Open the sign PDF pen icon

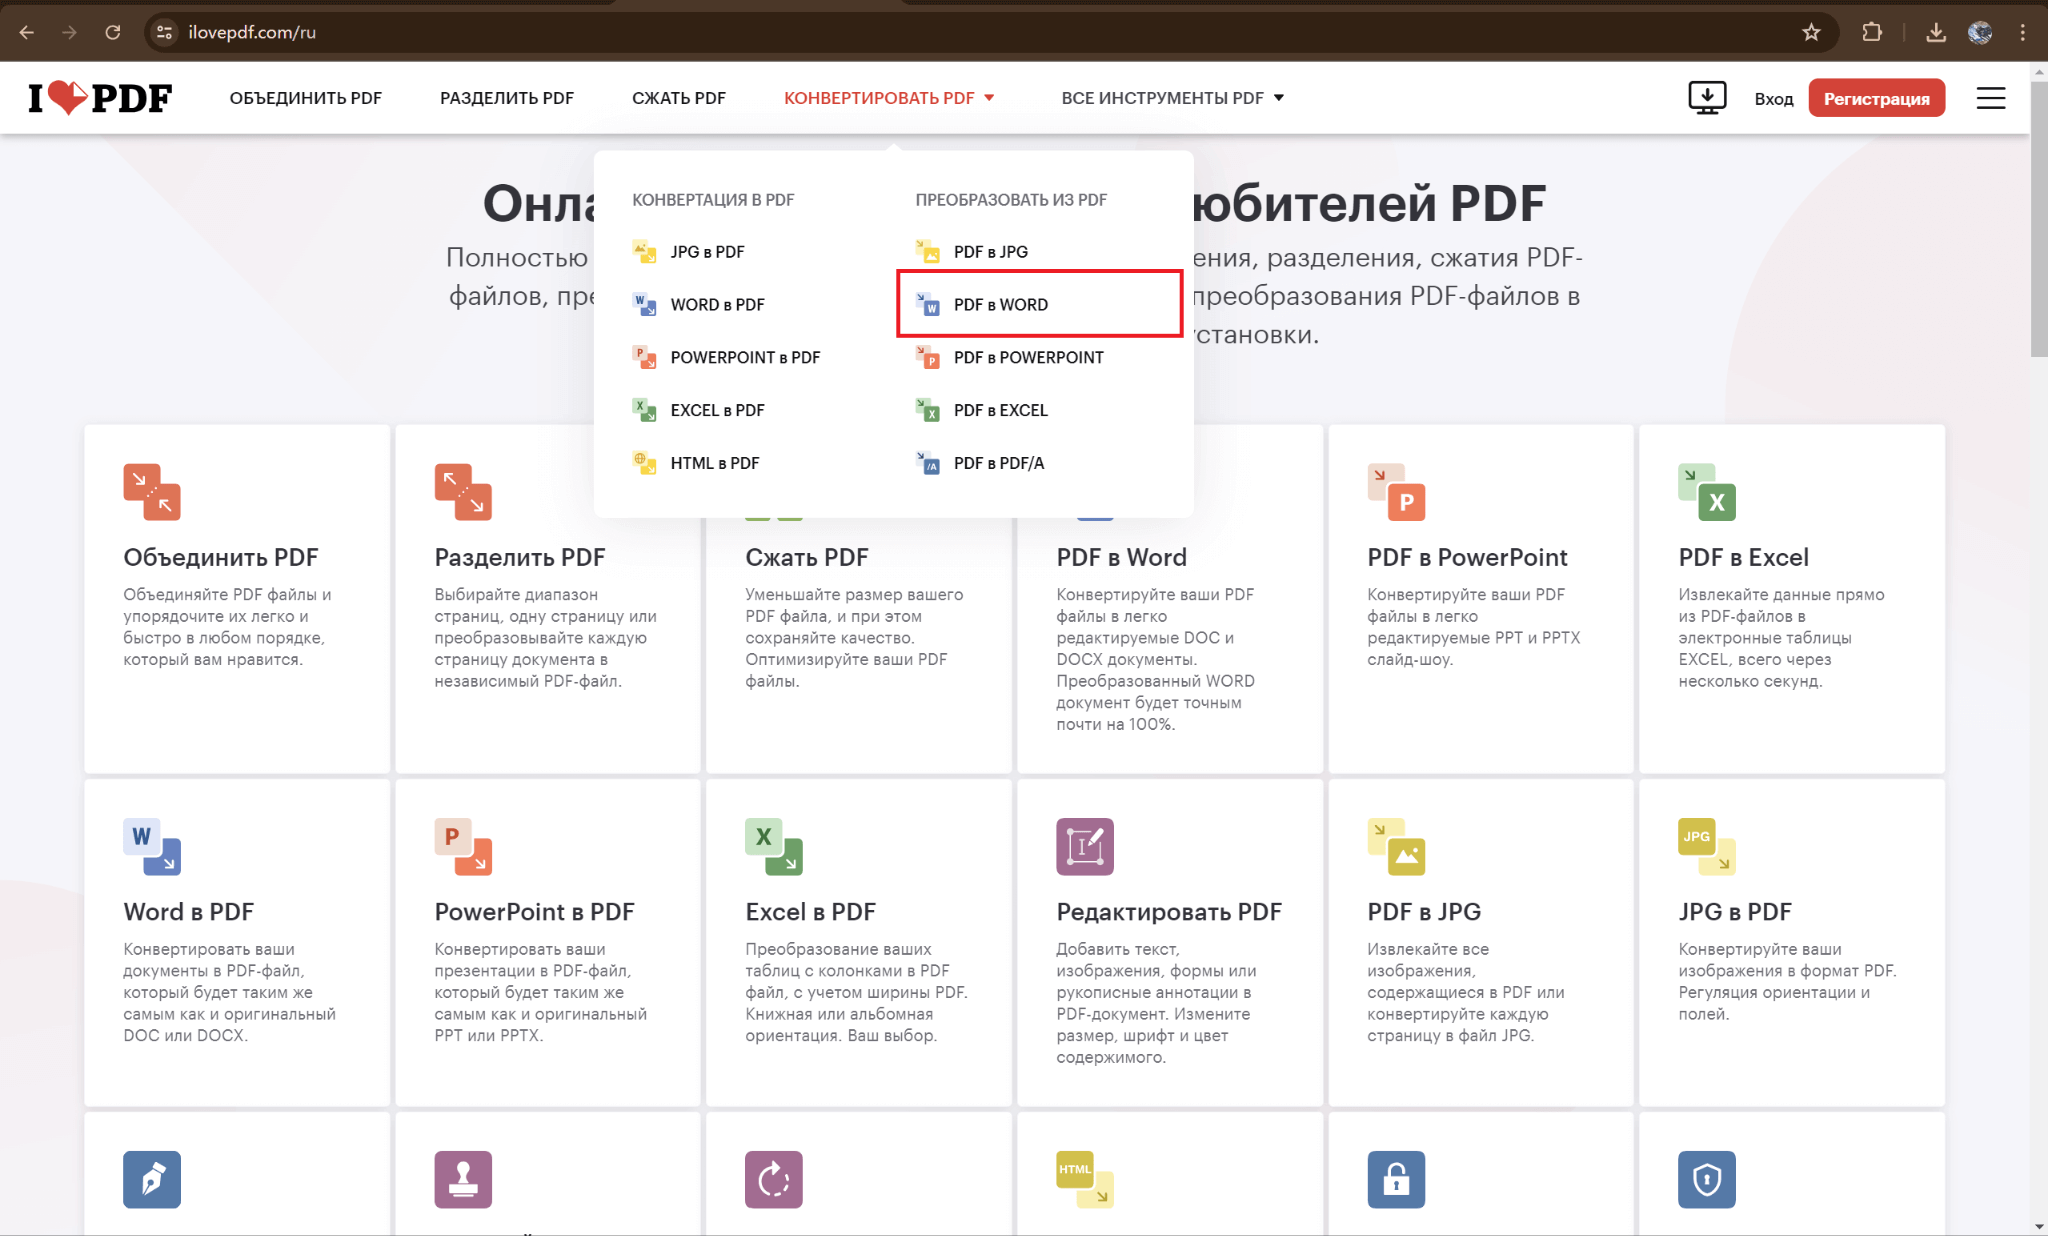[152, 1180]
